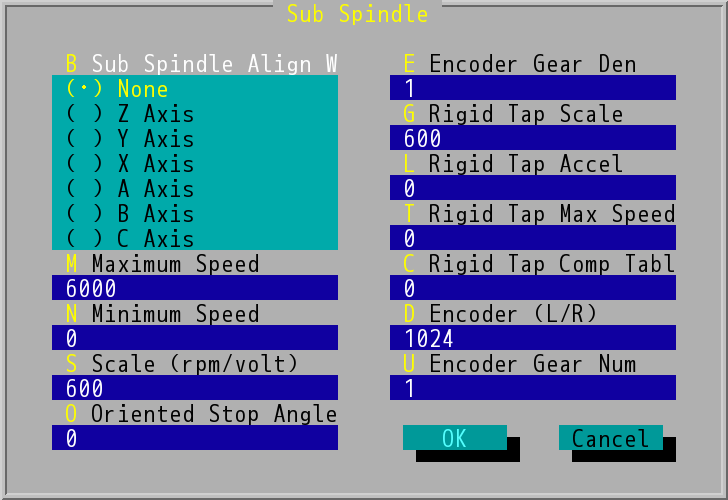
Task: Click the Rigid Tap Accel label
Action: [514, 163]
